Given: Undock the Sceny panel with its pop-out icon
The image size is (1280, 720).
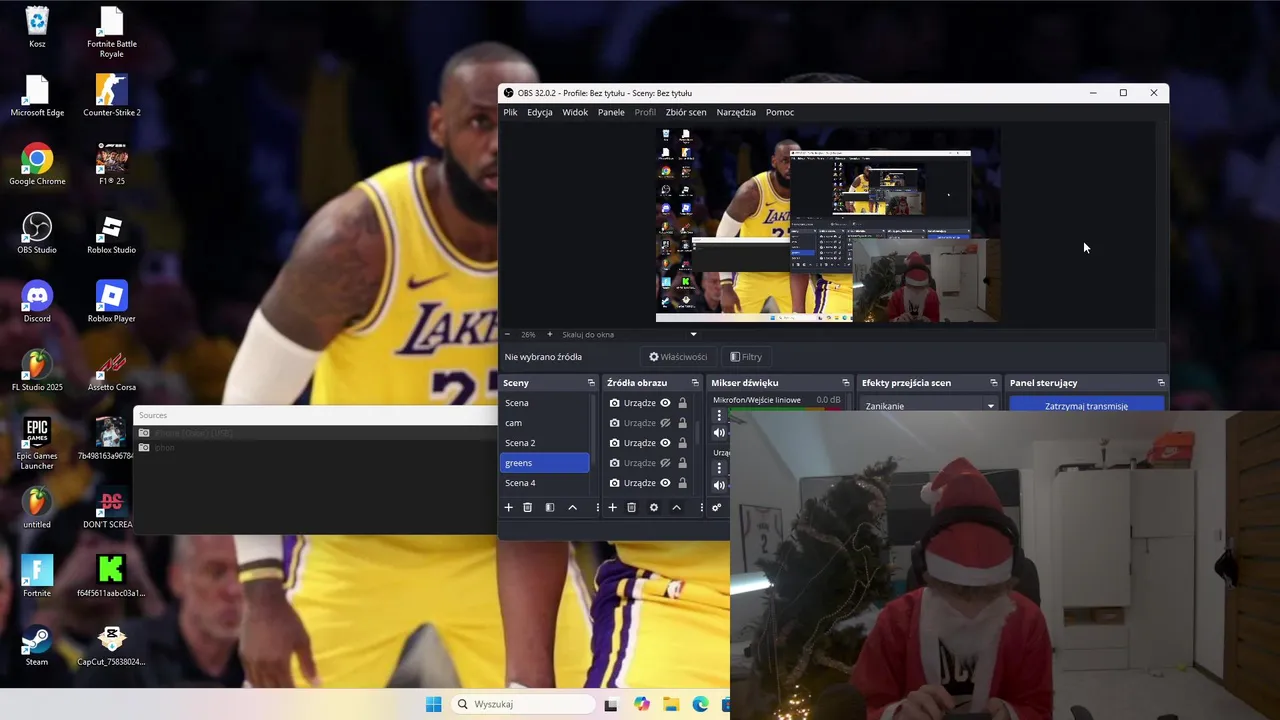Looking at the screenshot, I should tap(591, 383).
